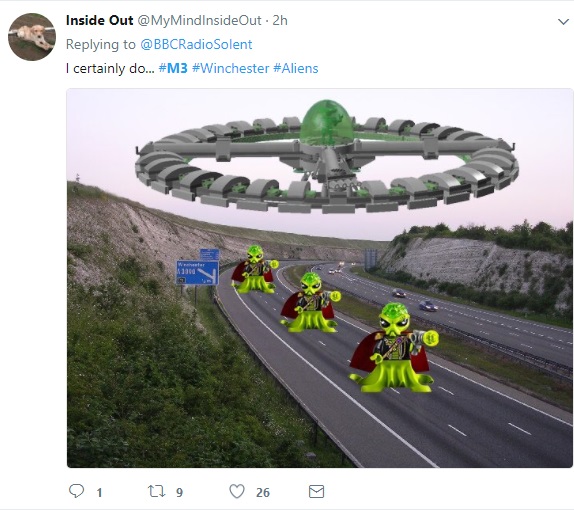
Task: Open Inside Out's dog profile picture
Action: (32, 37)
